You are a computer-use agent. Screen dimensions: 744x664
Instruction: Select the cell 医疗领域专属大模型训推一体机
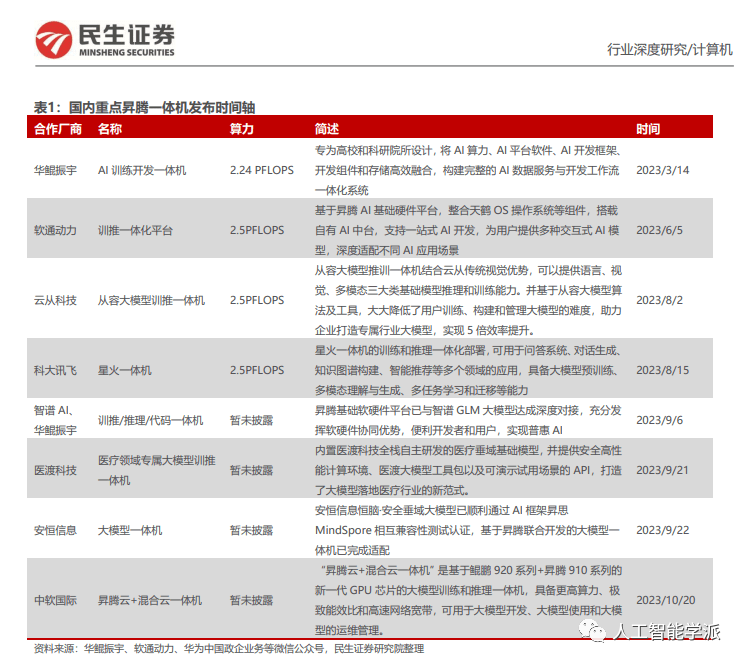(x=157, y=470)
